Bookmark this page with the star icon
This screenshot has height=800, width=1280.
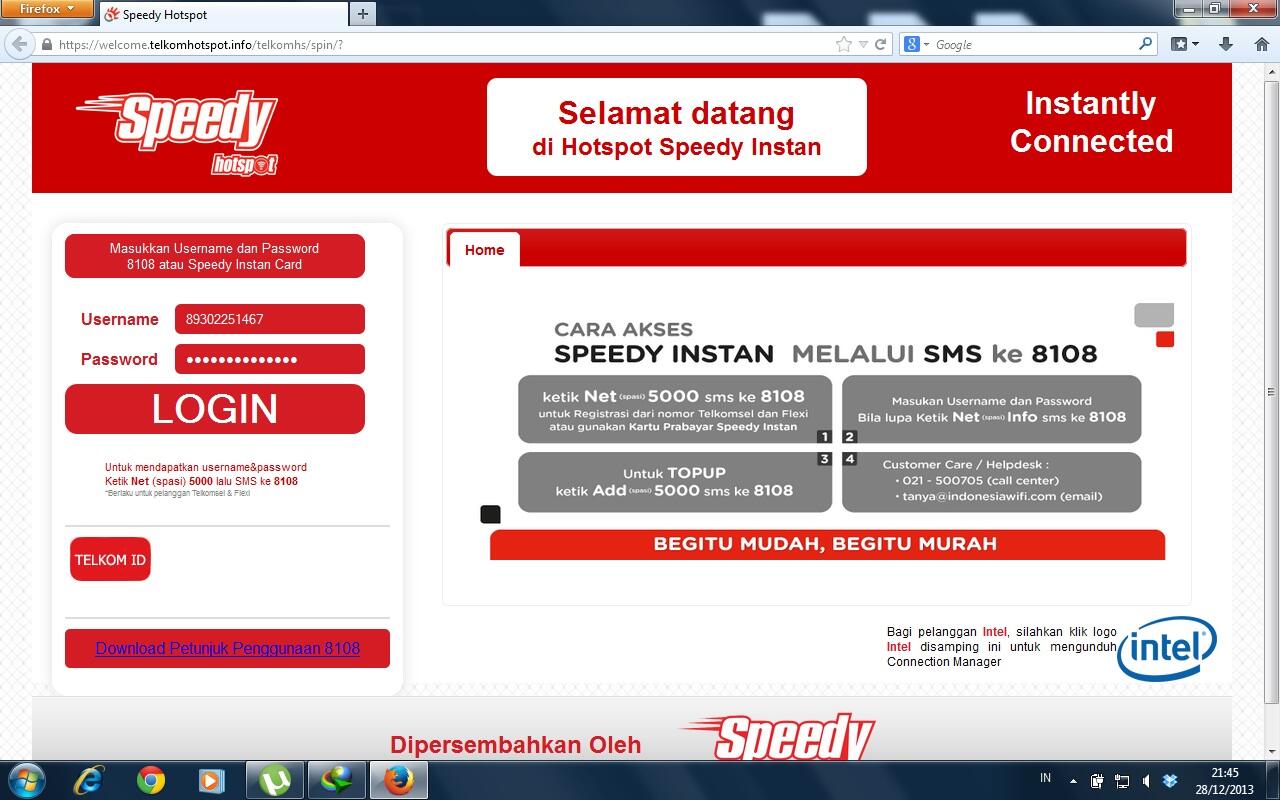coord(844,44)
